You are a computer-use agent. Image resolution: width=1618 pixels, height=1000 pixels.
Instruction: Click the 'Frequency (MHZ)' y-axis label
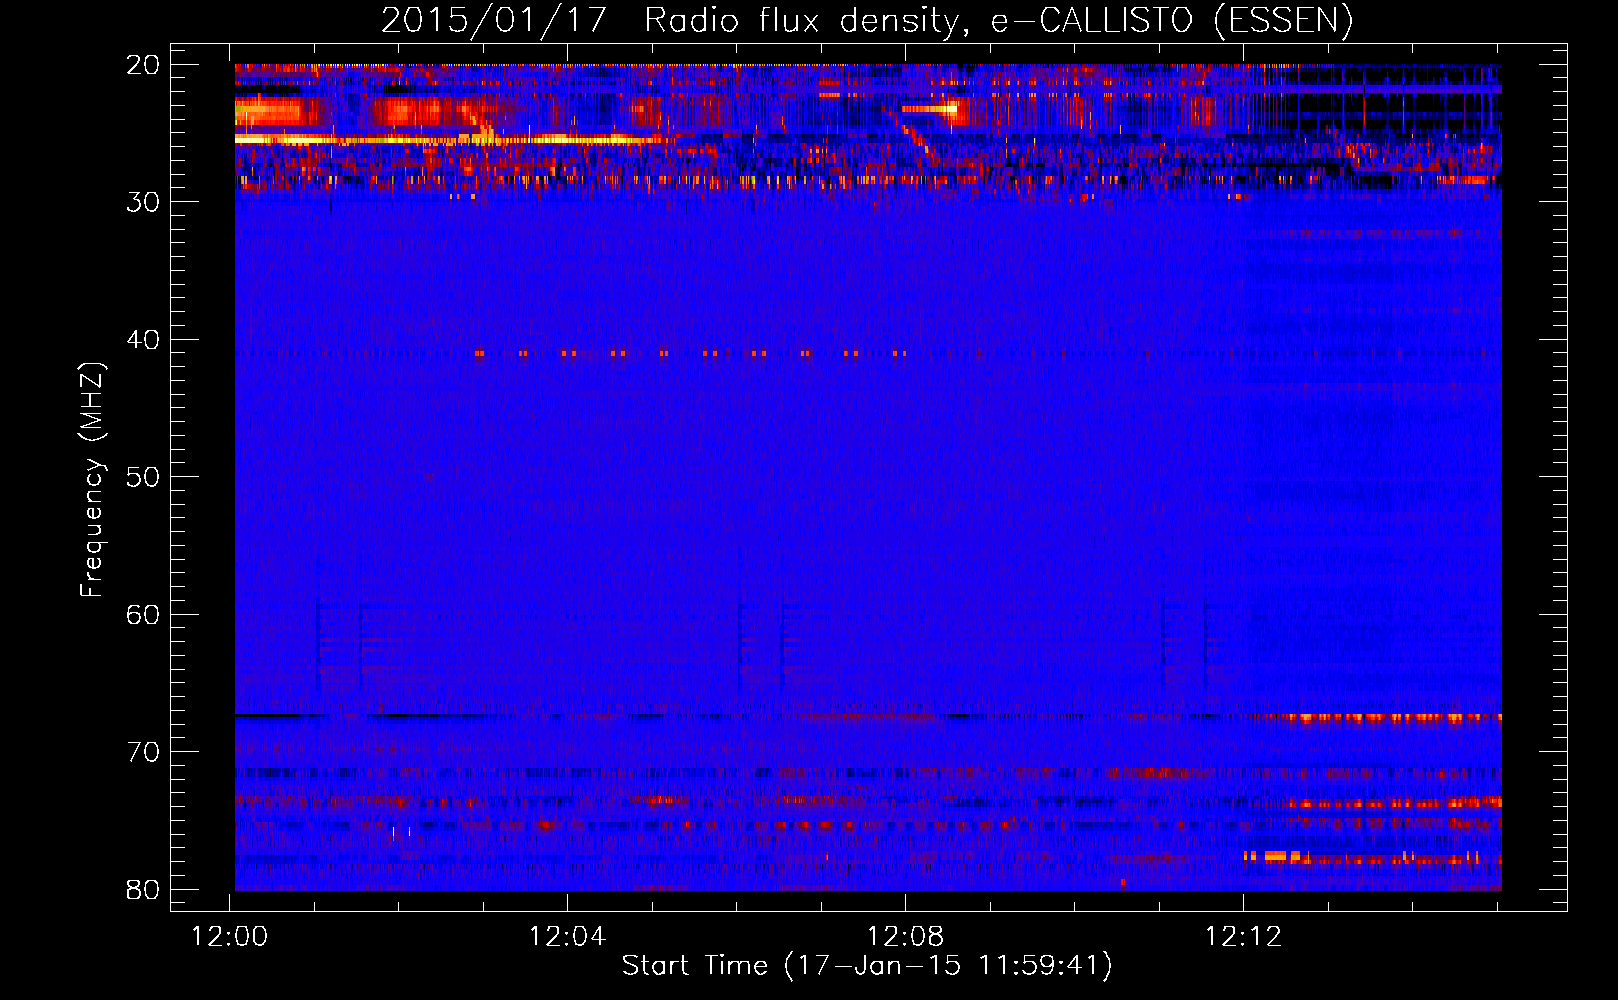point(92,480)
